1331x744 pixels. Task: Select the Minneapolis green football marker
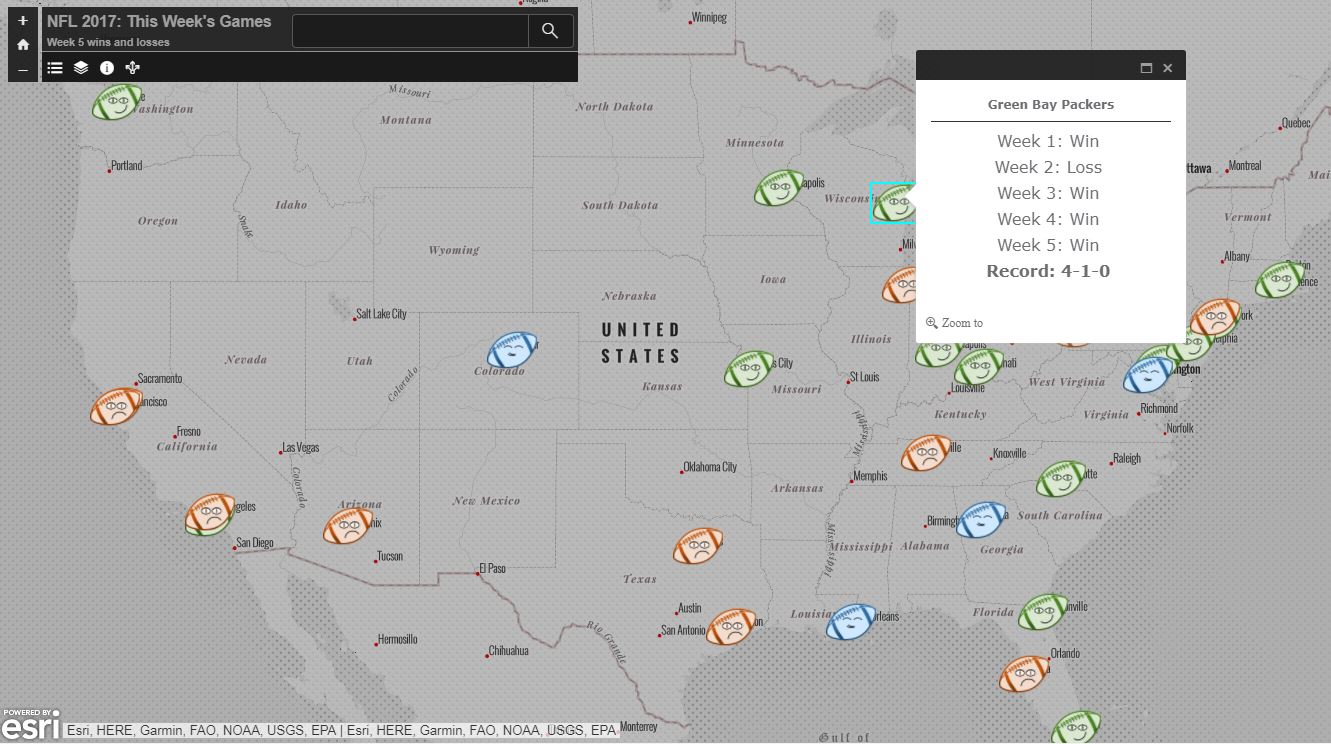pyautogui.click(x=779, y=188)
